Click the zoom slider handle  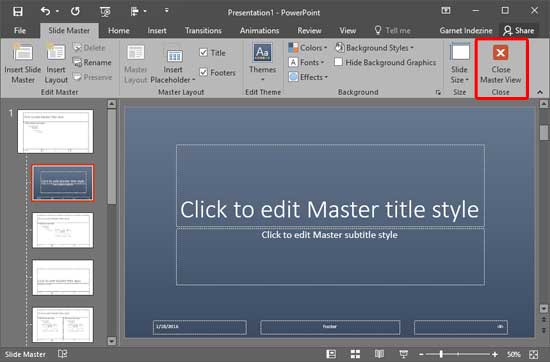441,354
